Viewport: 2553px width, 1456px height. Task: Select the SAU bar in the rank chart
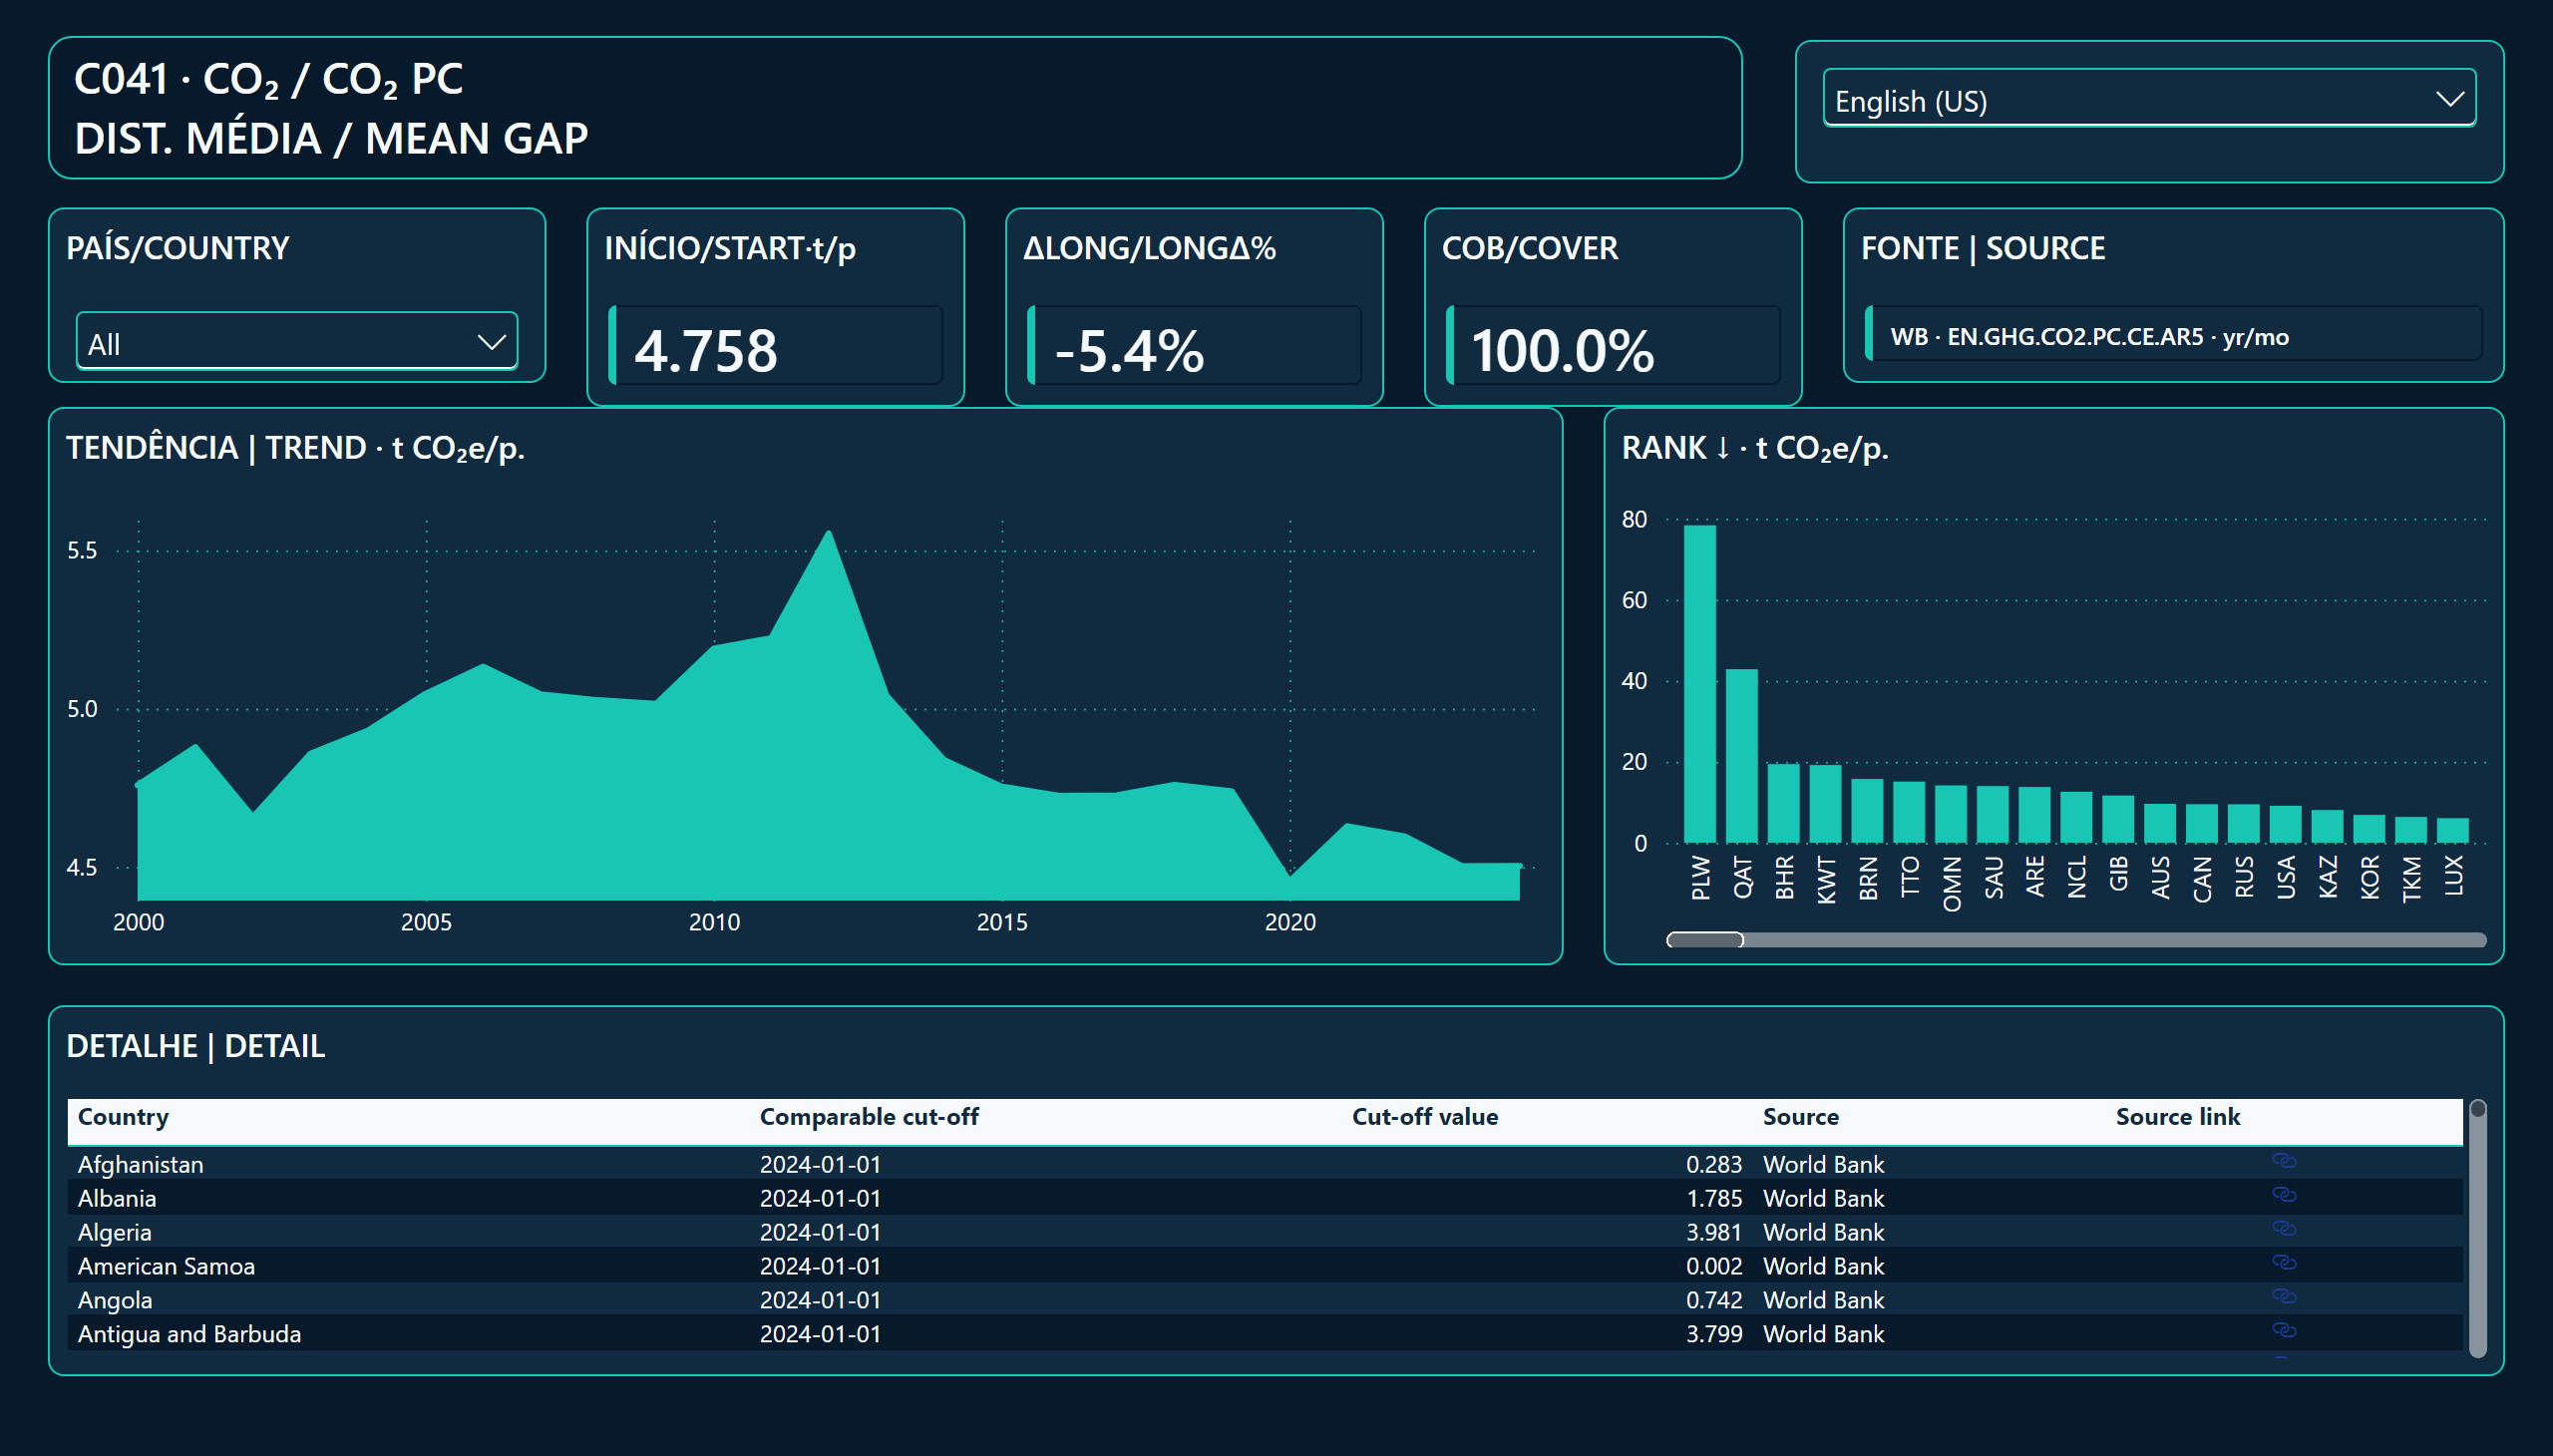[x=1993, y=815]
